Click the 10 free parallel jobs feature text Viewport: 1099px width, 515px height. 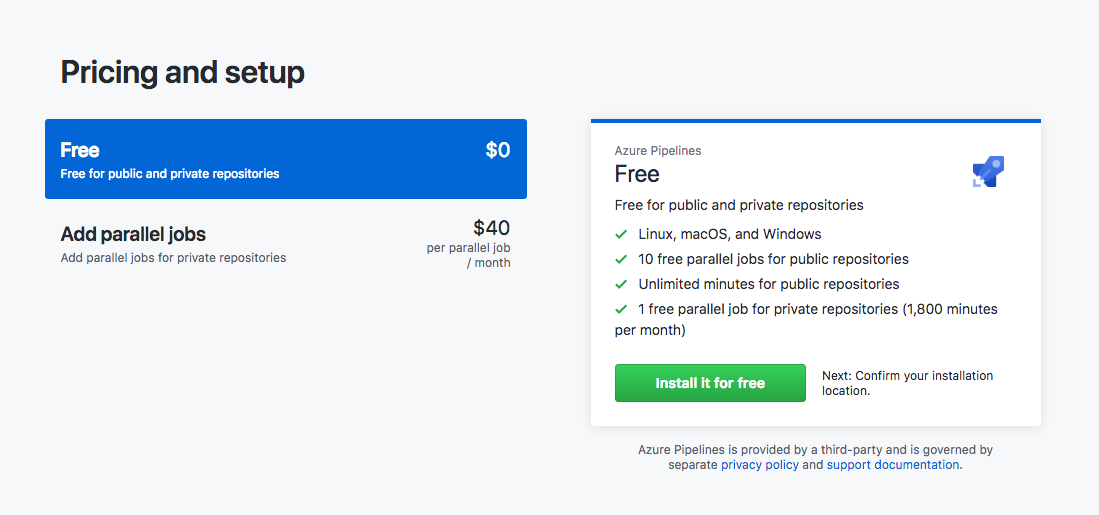pyautogui.click(x=773, y=259)
